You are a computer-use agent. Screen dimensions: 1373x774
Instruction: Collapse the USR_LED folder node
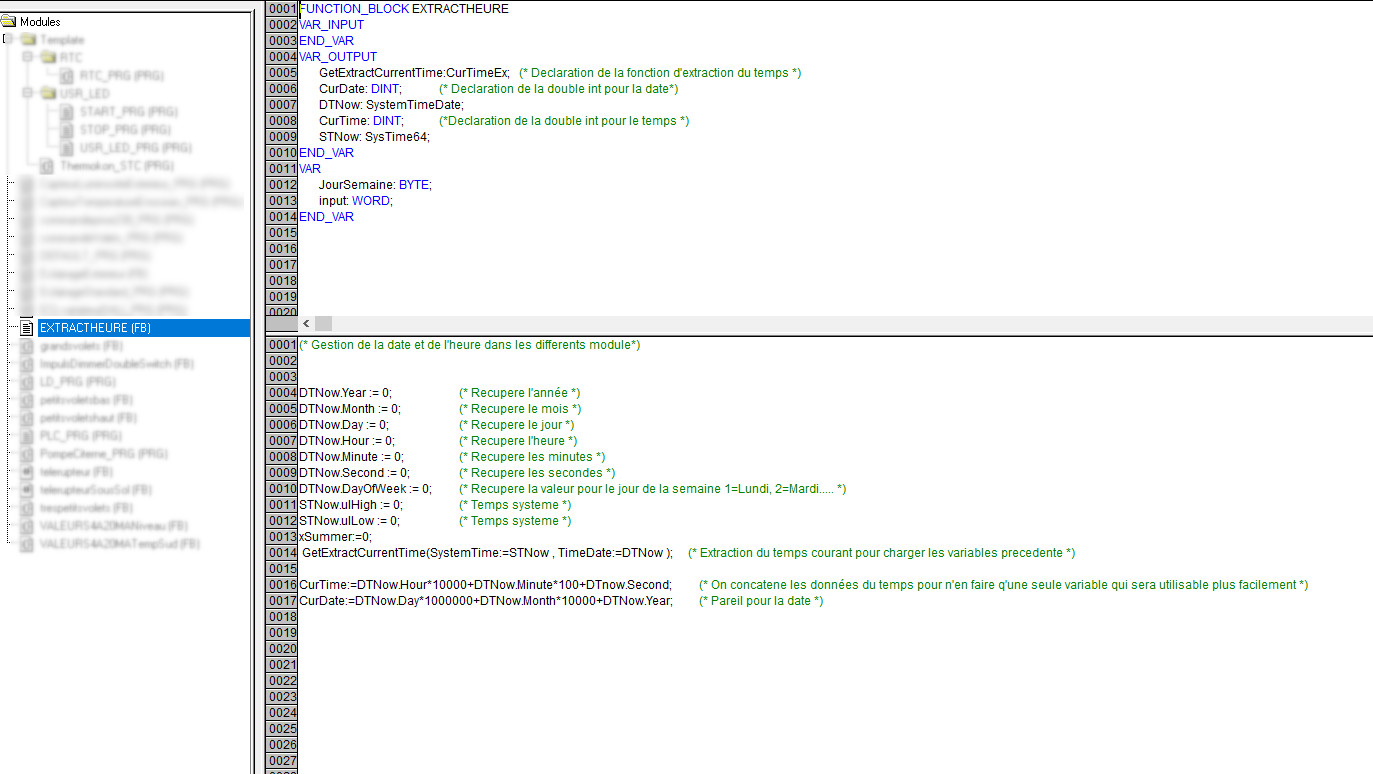(x=27, y=93)
